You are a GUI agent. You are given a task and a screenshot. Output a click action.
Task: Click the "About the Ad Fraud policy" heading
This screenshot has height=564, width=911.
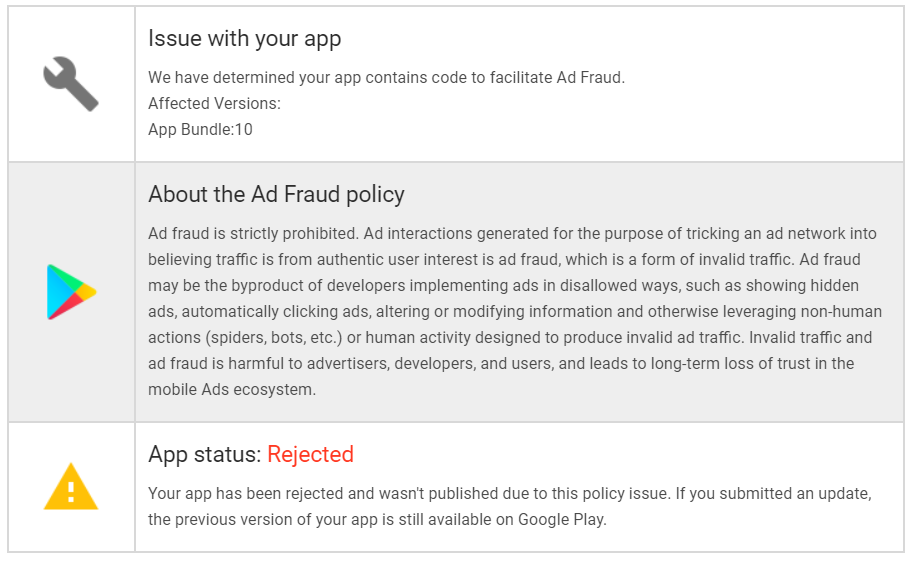(276, 194)
